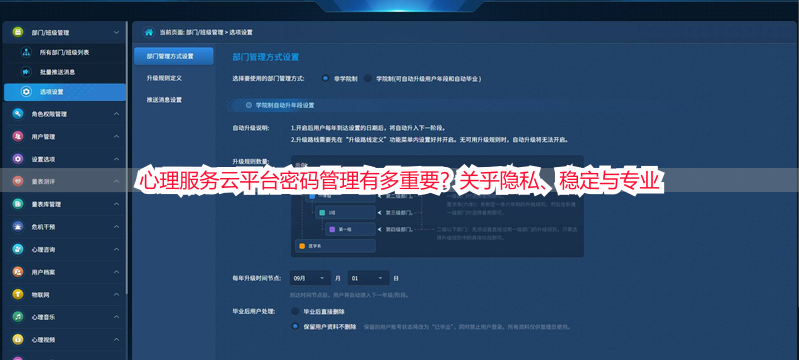The image size is (799, 360).
Task: Choose 毕业后直接删除 radio option
Action: [295, 311]
